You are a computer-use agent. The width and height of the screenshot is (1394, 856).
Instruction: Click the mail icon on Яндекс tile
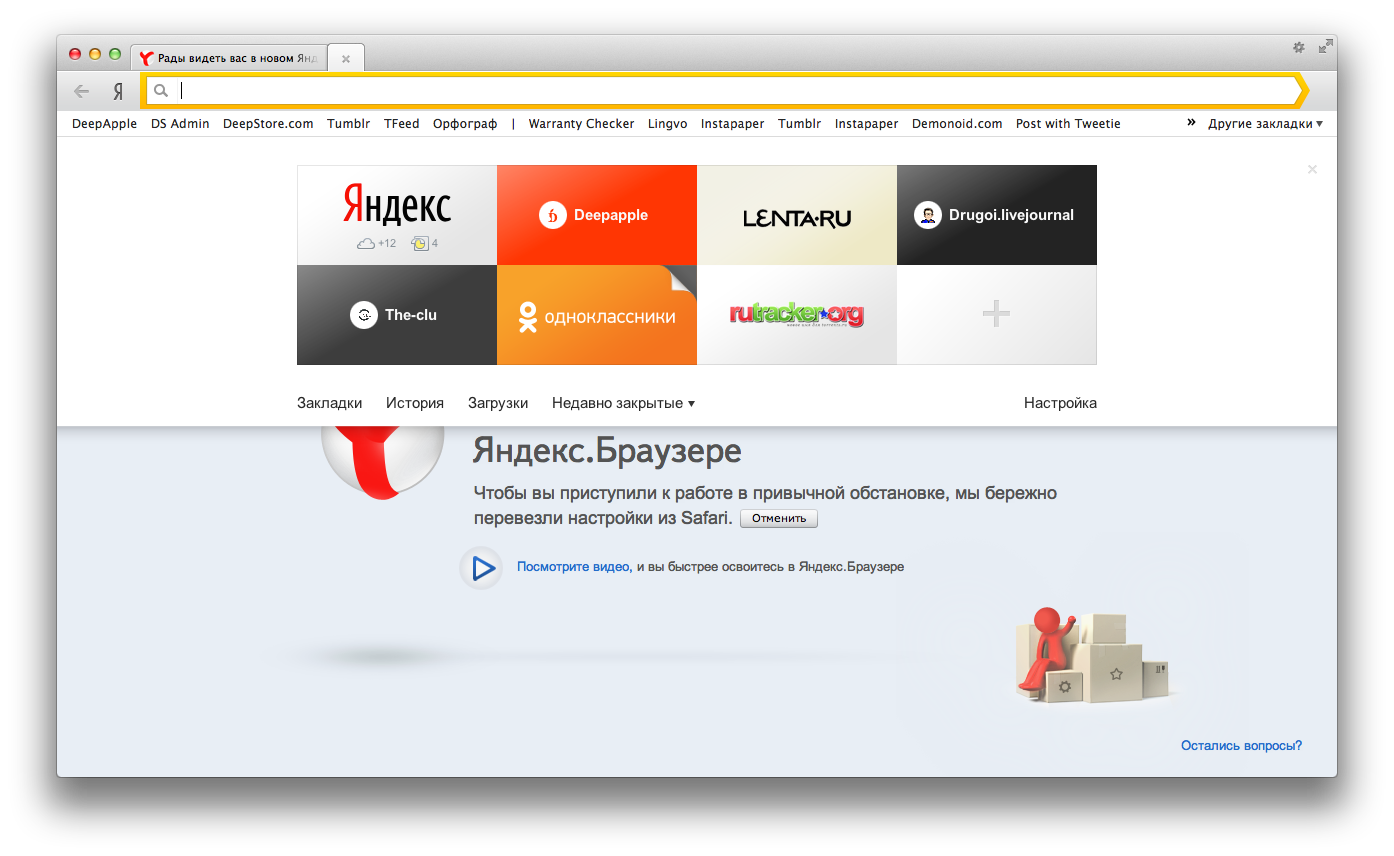[420, 243]
